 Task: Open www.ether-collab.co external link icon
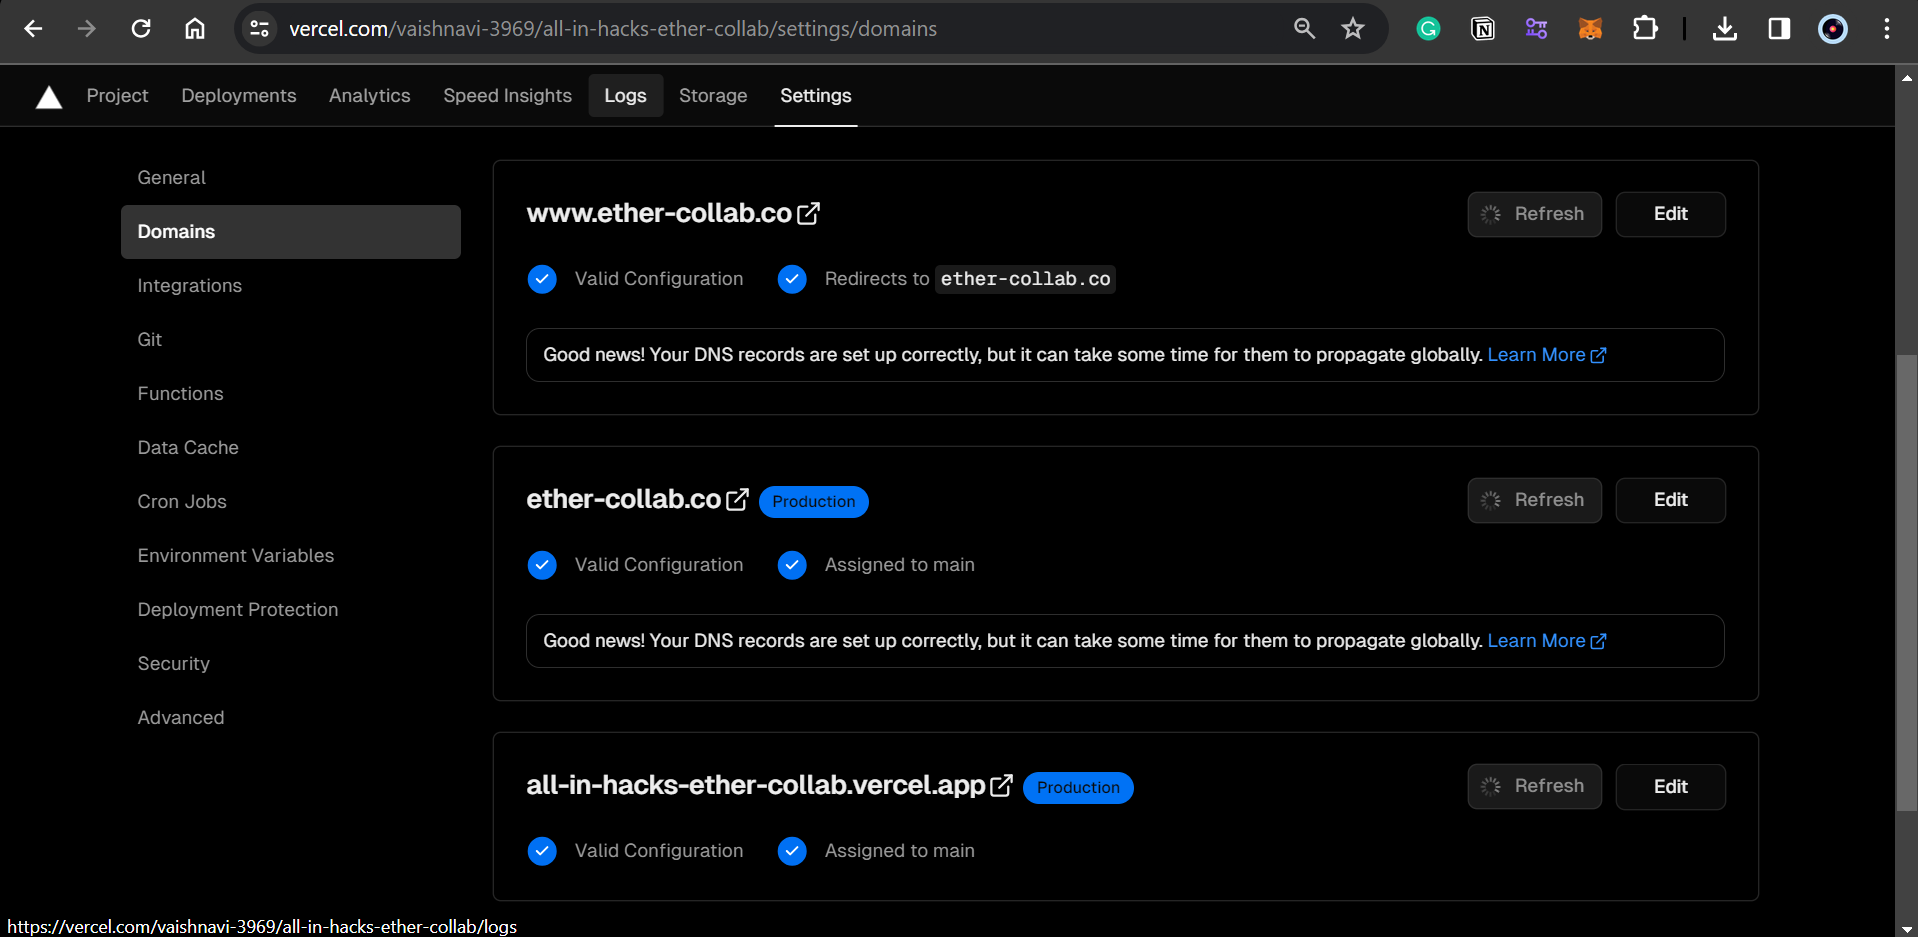(x=808, y=214)
